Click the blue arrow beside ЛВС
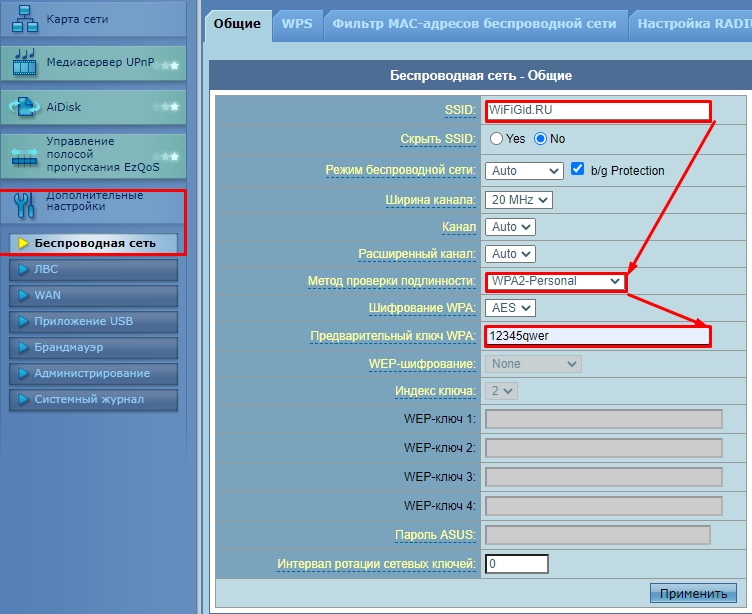The height and width of the screenshot is (614, 752). [23, 269]
